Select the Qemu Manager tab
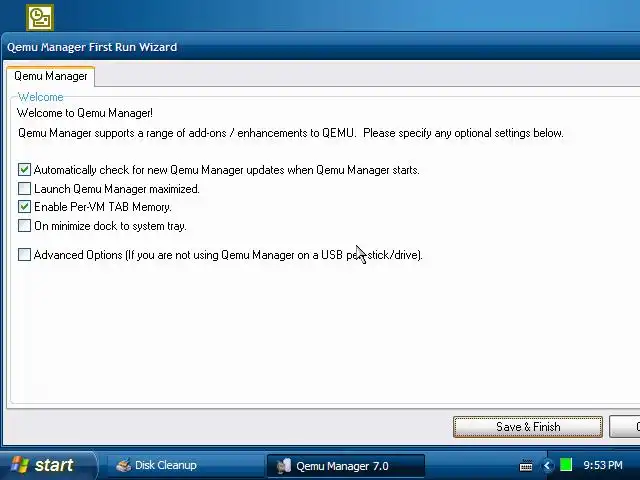Screen dimensions: 640x480 [x=51, y=76]
